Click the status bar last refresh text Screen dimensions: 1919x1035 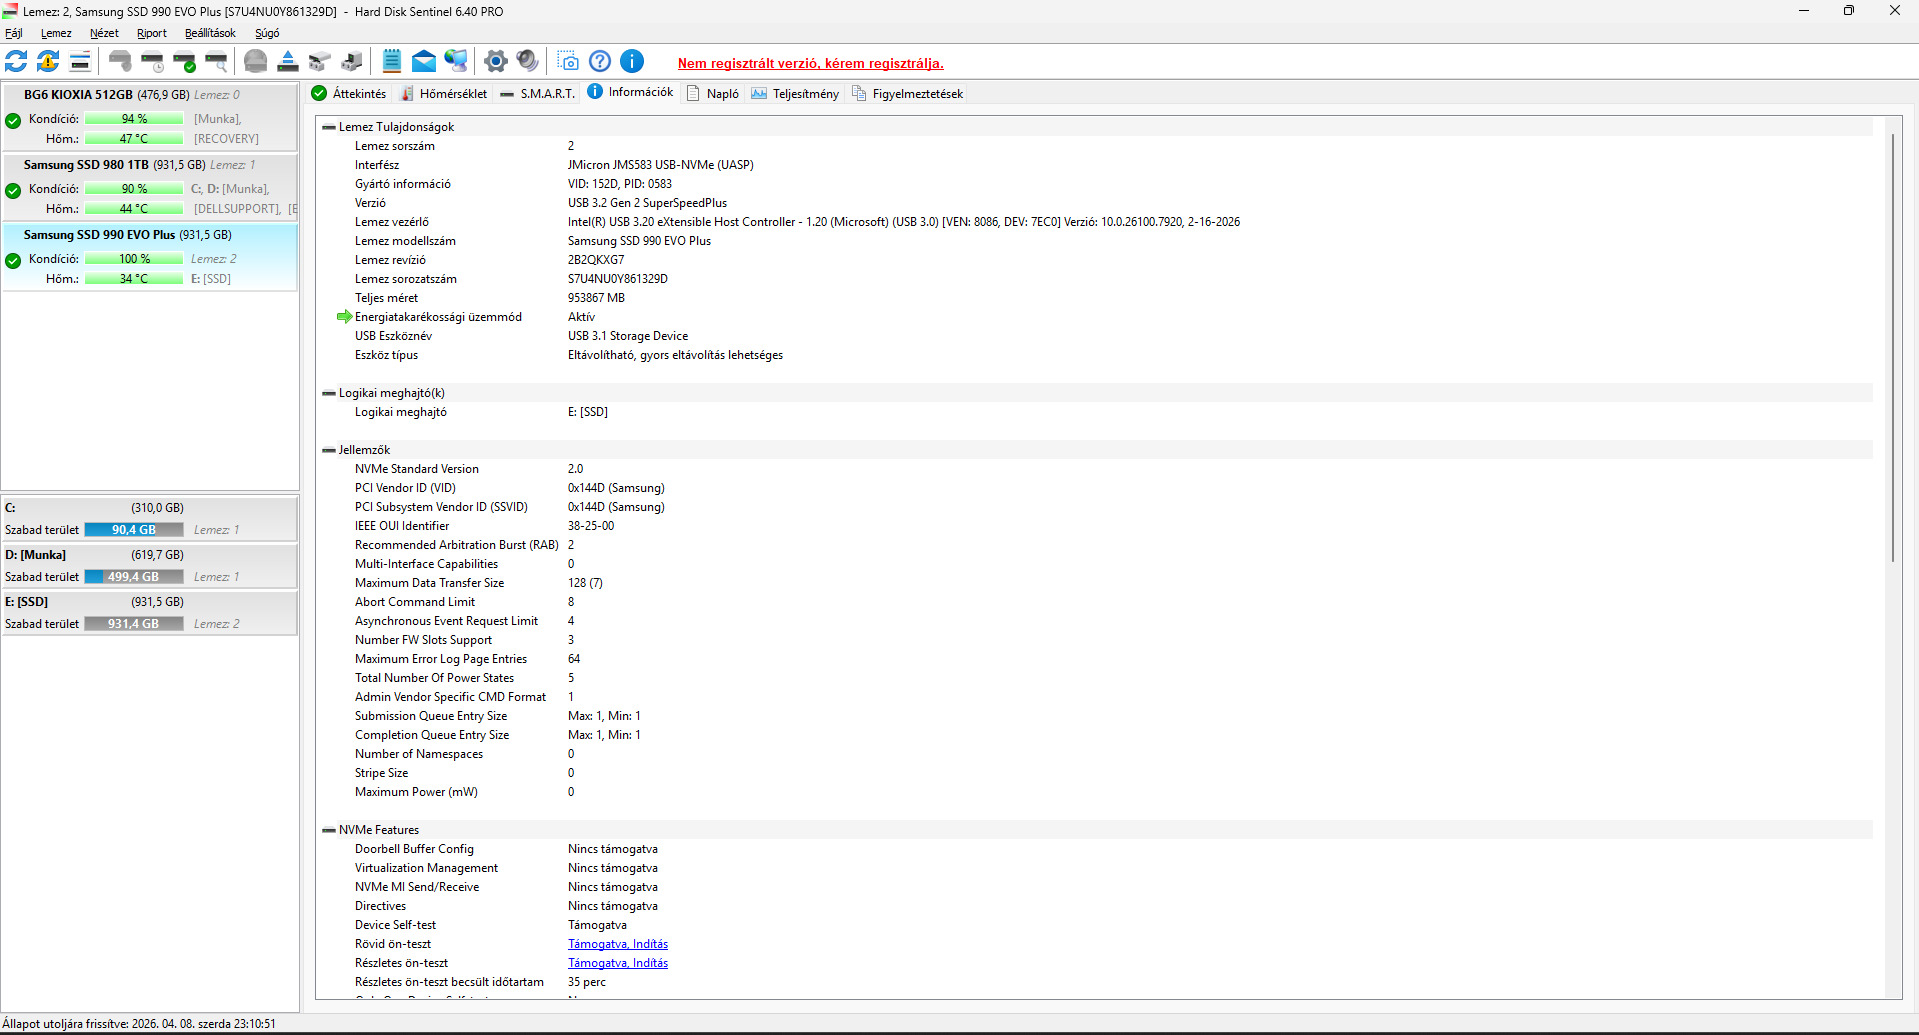[139, 1024]
